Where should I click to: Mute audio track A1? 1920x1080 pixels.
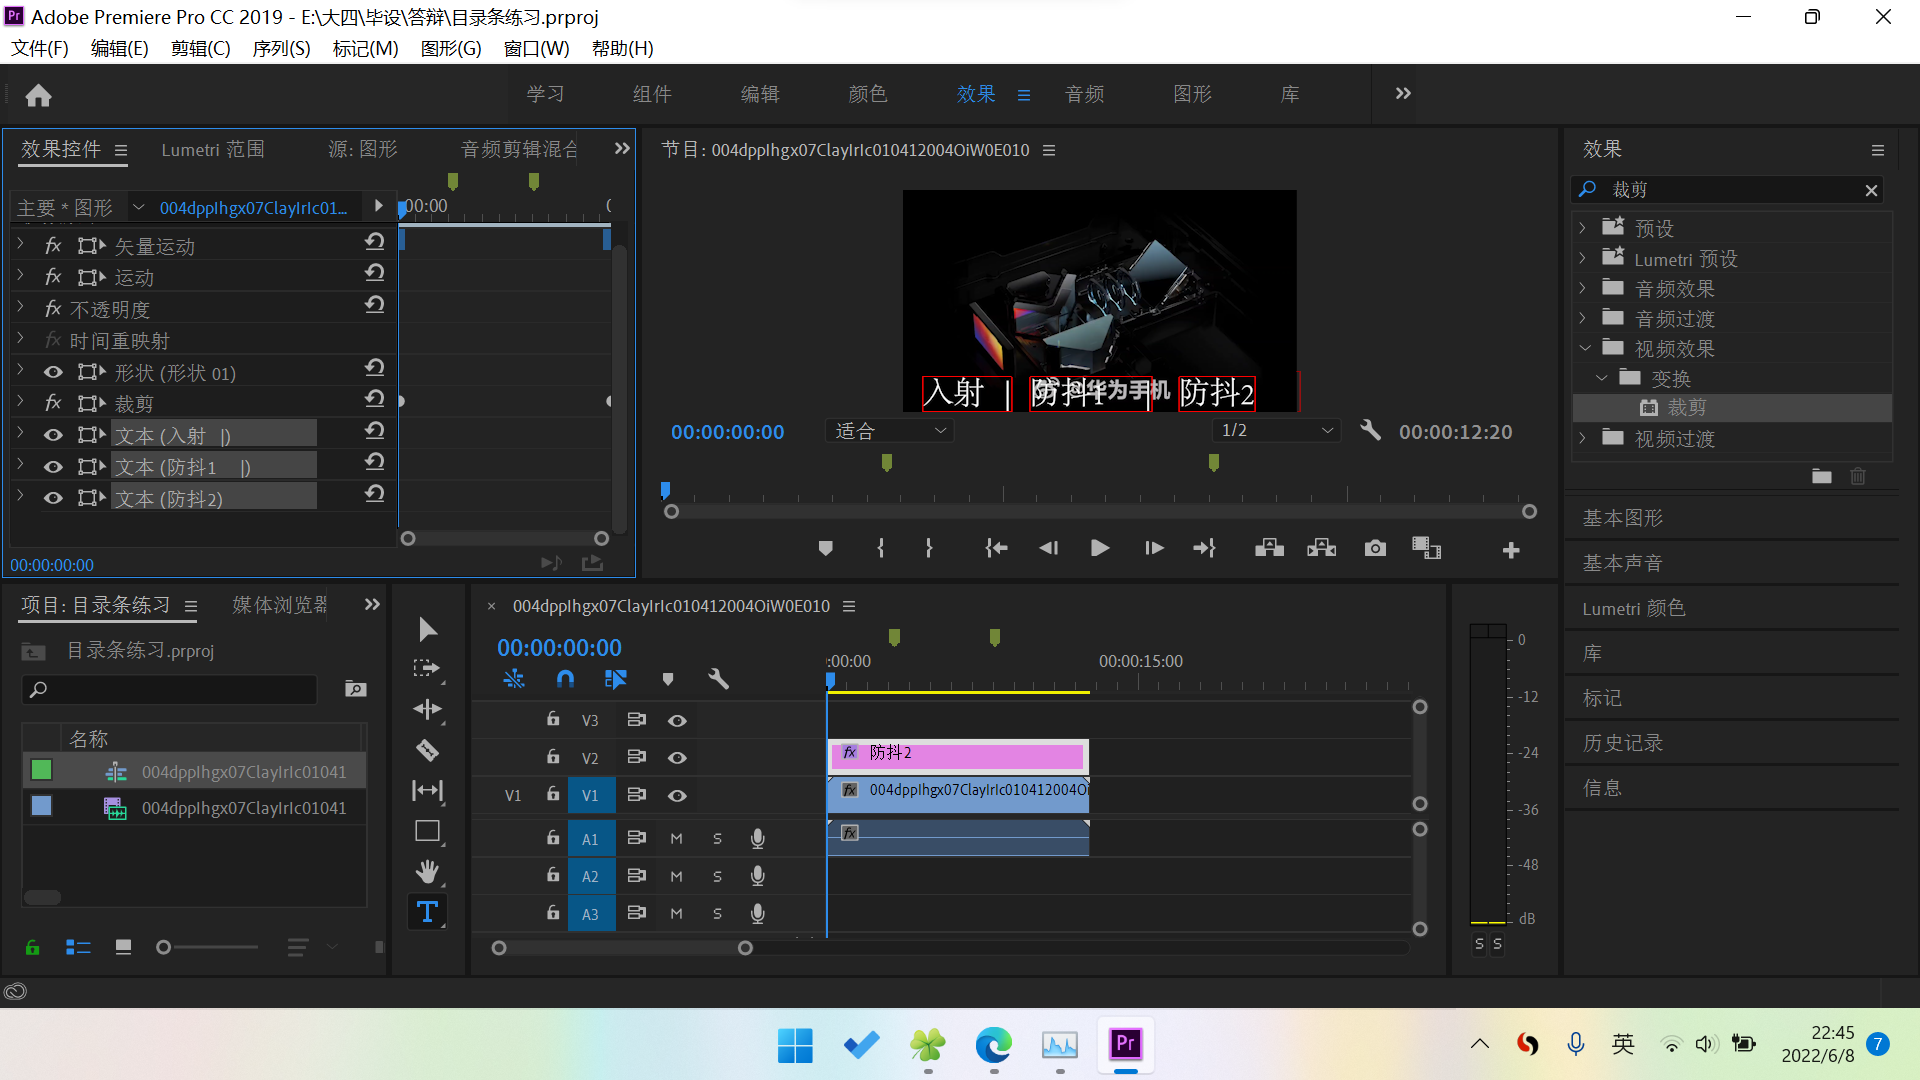click(676, 838)
